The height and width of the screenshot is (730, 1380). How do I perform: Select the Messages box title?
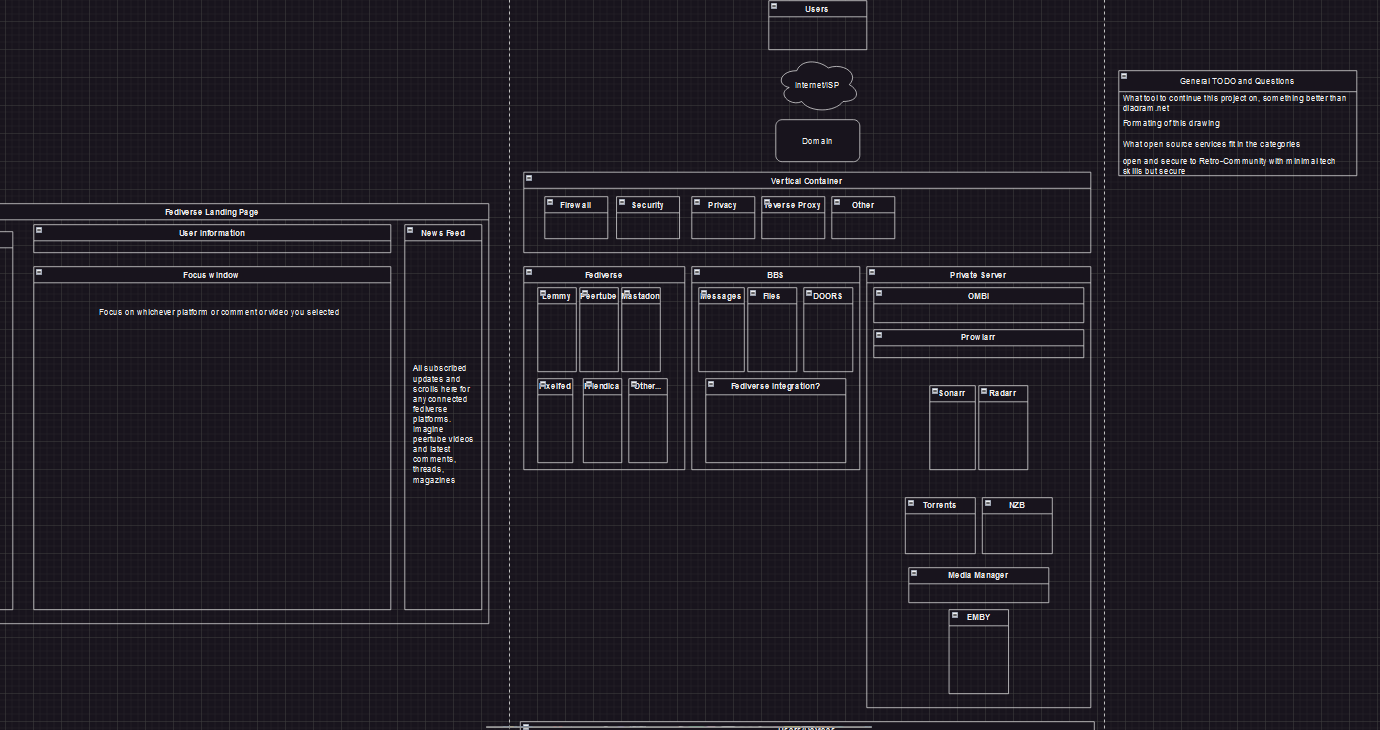(x=721, y=297)
